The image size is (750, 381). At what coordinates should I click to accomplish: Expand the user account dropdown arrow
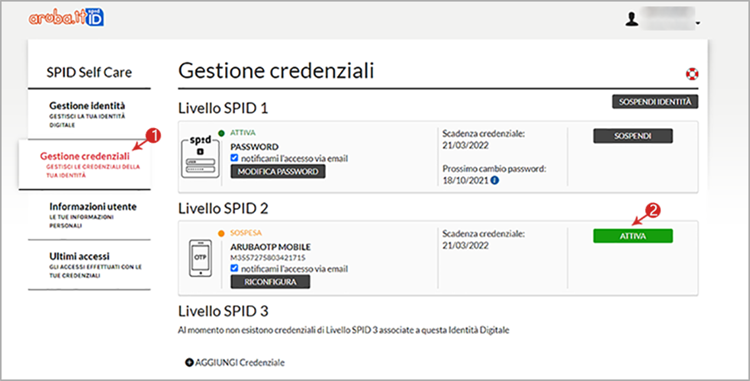click(698, 23)
